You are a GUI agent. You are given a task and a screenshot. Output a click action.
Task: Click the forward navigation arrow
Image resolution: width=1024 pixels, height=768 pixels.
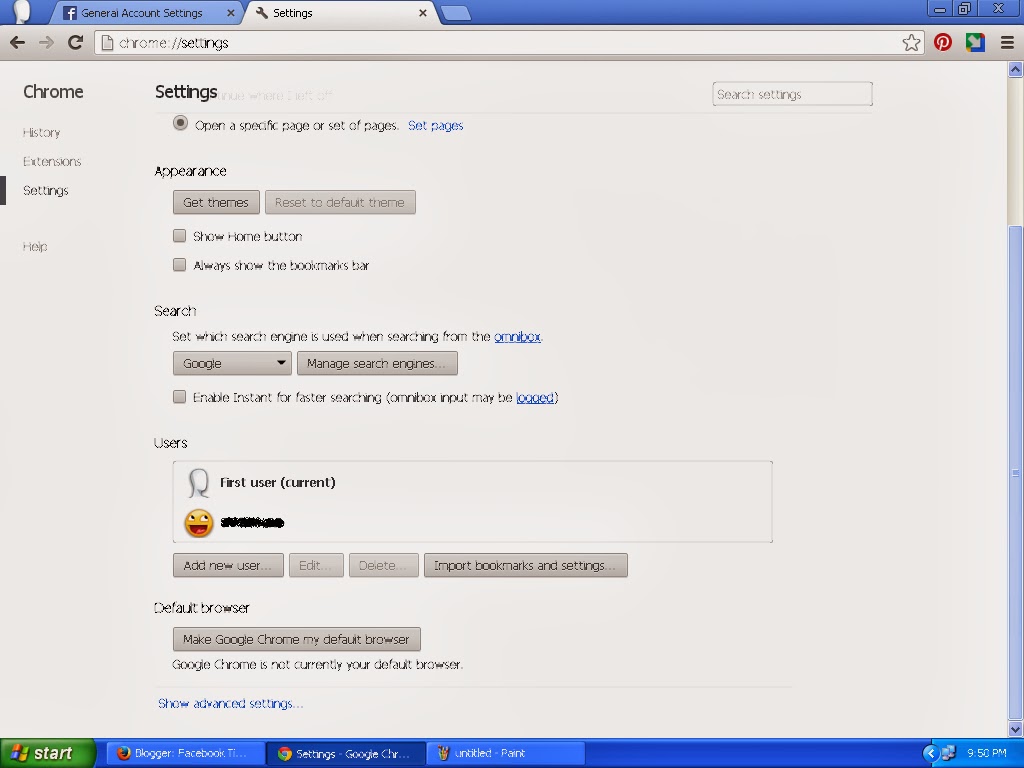[x=46, y=43]
